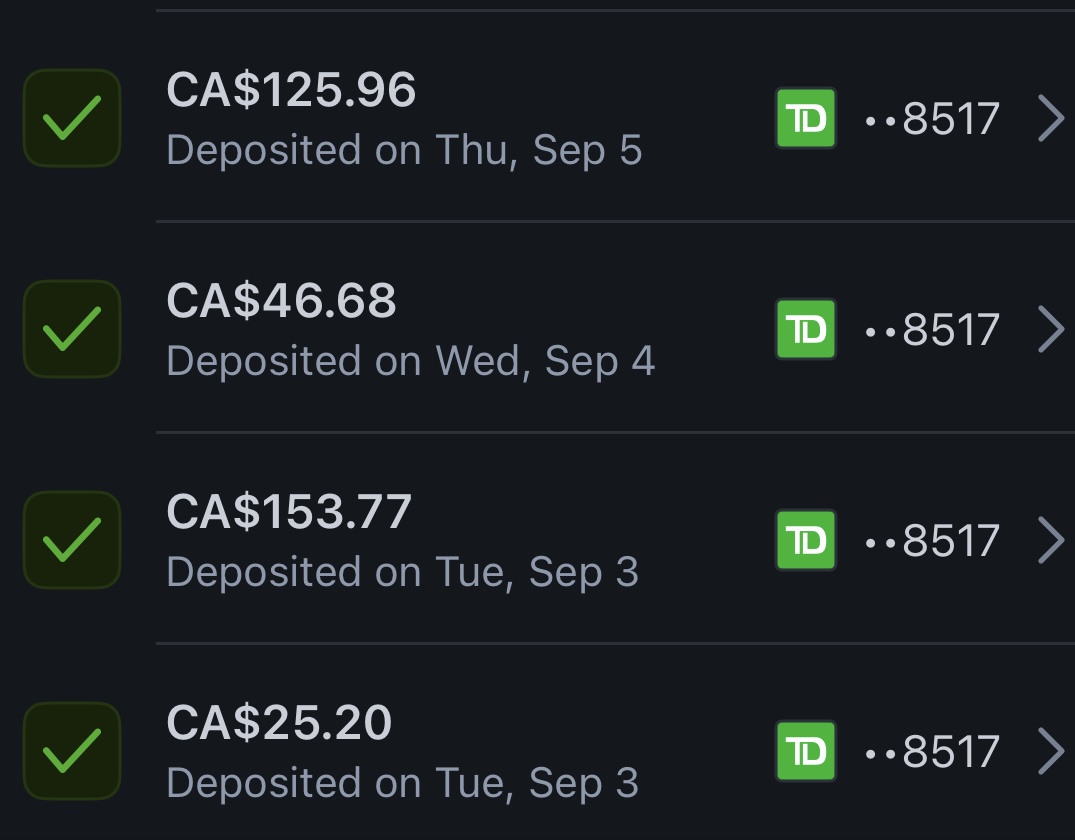Viewport: 1075px width, 840px height.
Task: Toggle the green checkmark for CA$125.96 deposit
Action: [72, 118]
